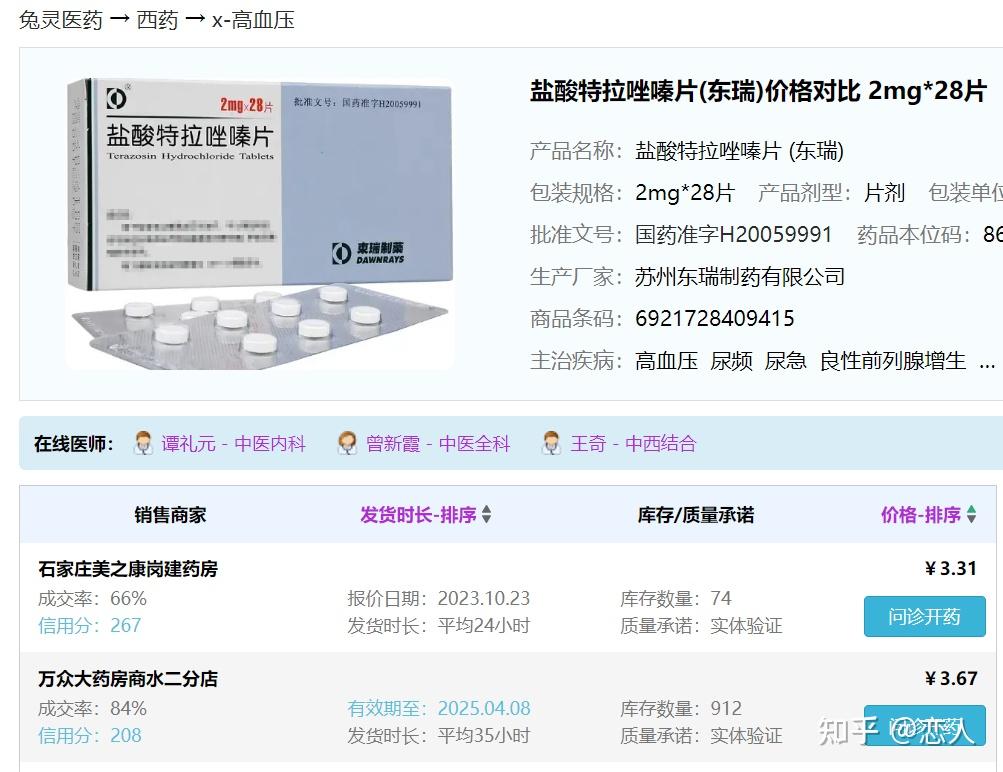This screenshot has width=1003, height=772.
Task: Open 兔灵医药 breadcrumb link
Action: tap(61, 20)
